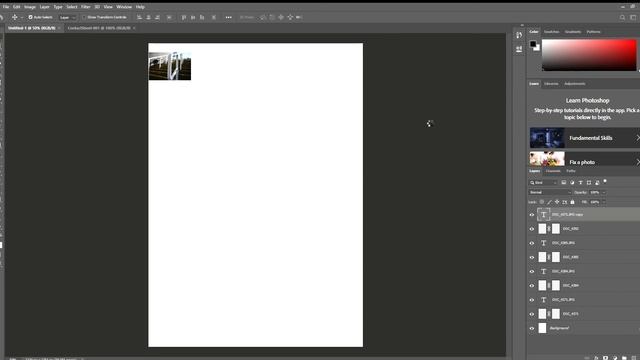Open the Properties panel icon in collapsed dock
The image size is (640, 360).
[519, 49]
